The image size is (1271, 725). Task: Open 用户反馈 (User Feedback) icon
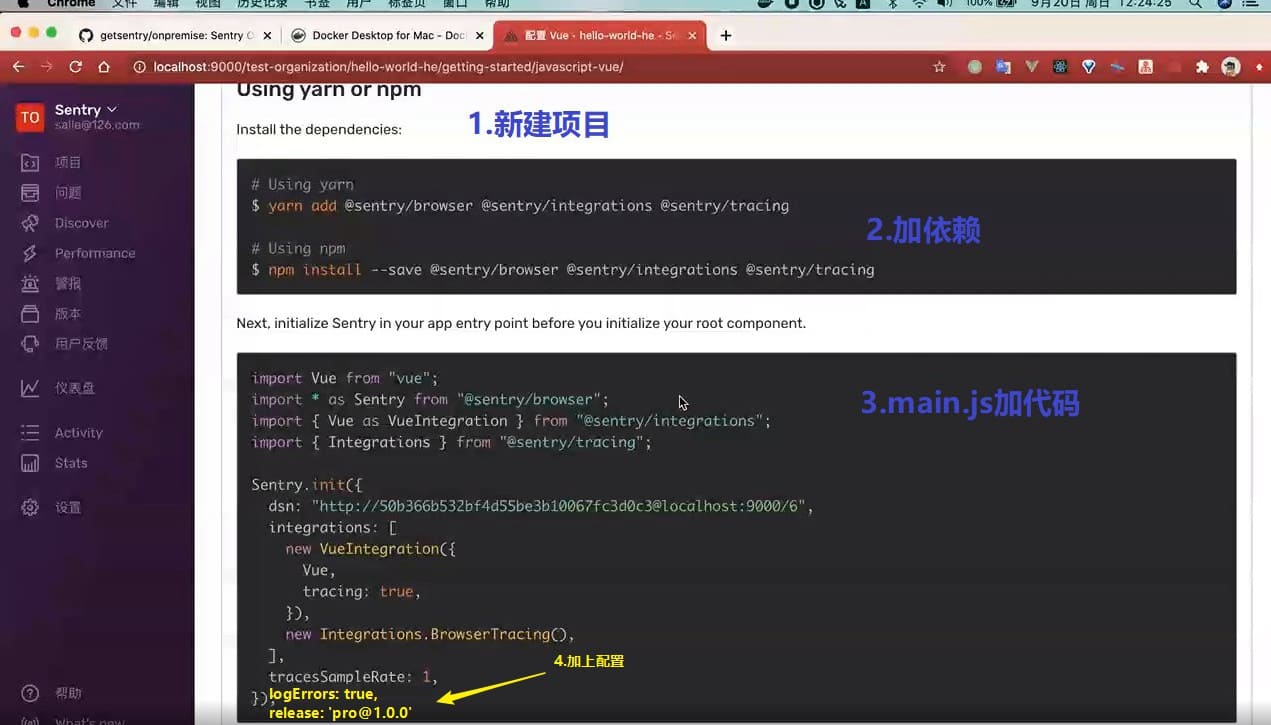(30, 344)
